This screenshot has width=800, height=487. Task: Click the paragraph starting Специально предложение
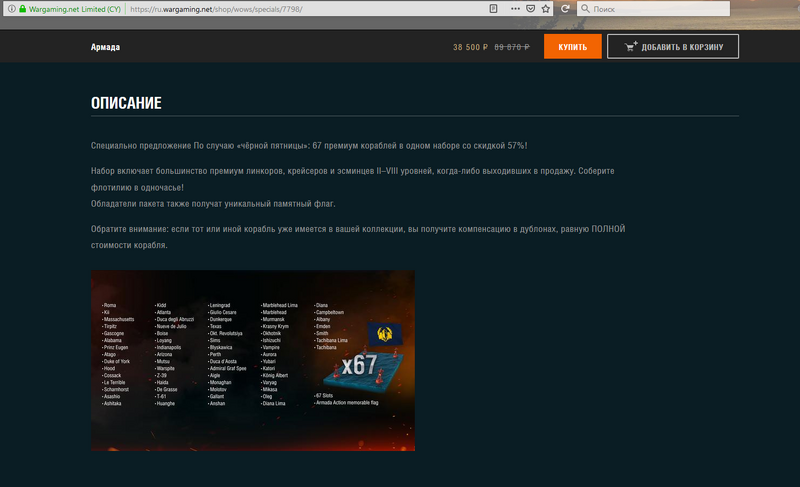coord(309,146)
